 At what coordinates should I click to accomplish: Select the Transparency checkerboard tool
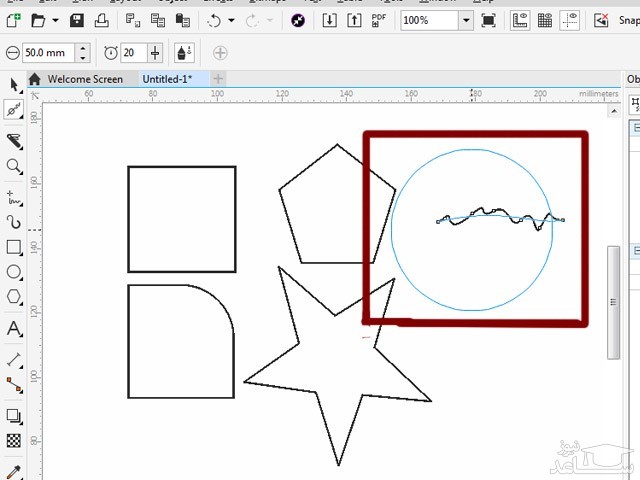click(x=14, y=441)
